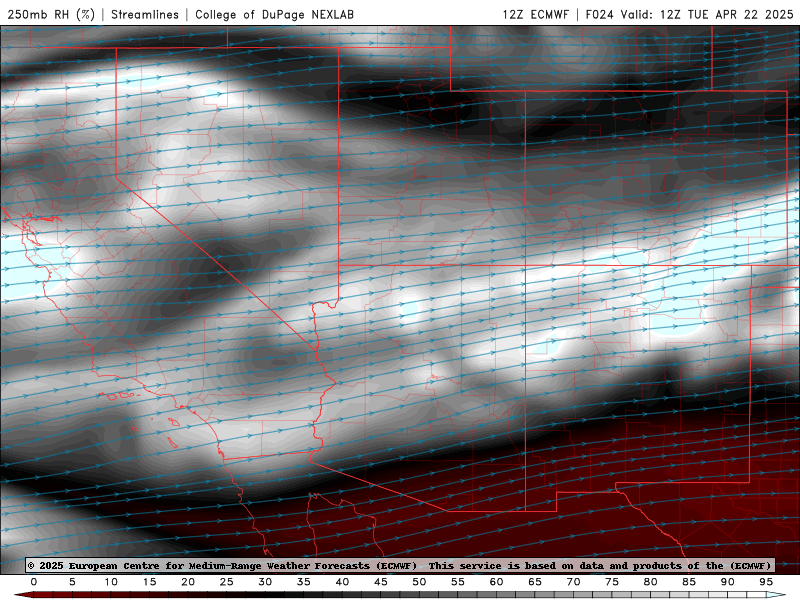The height and width of the screenshot is (600, 800).
Task: Select the "80" value on the scale
Action: click(x=651, y=582)
